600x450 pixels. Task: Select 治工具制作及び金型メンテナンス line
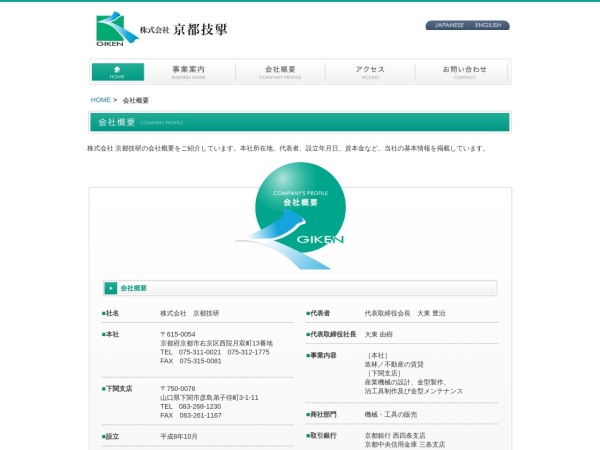[x=414, y=391]
